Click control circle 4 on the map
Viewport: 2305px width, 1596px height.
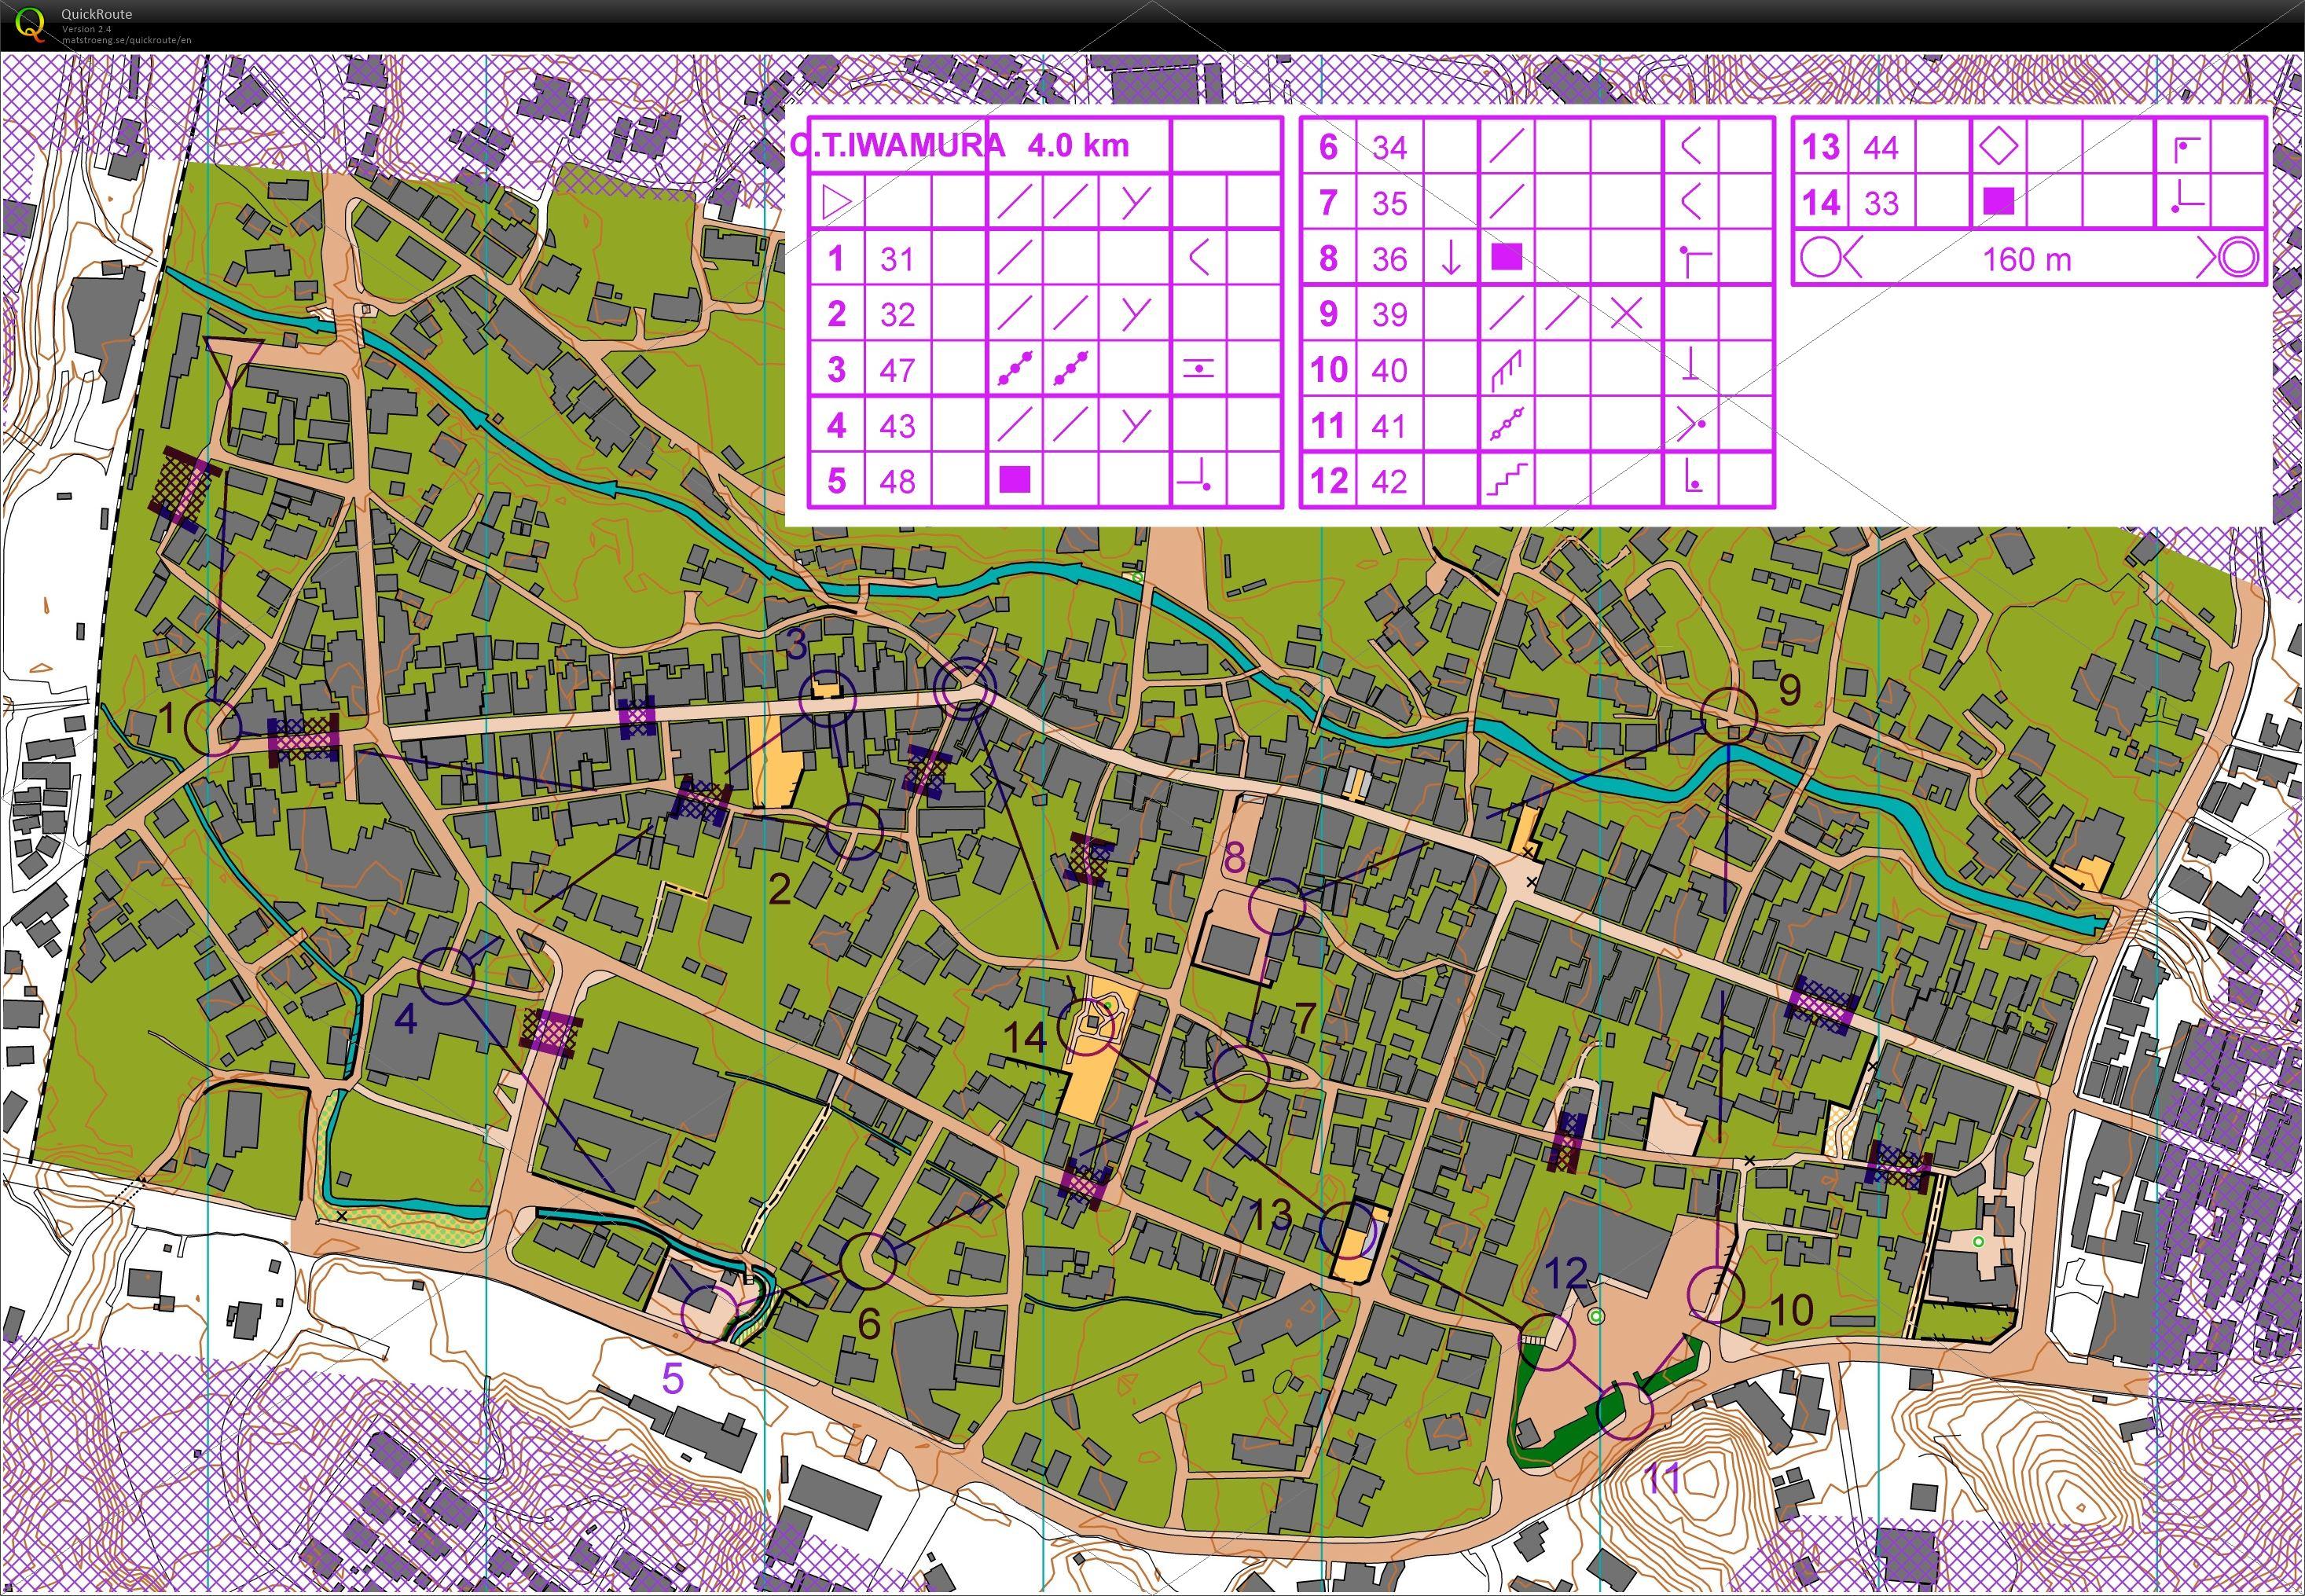[446, 976]
